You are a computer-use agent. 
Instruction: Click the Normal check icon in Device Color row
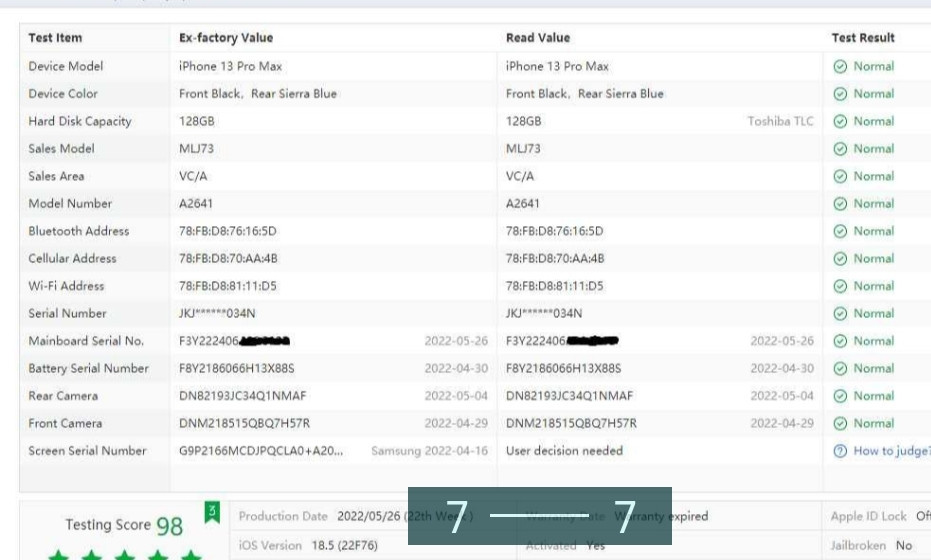tap(840, 94)
